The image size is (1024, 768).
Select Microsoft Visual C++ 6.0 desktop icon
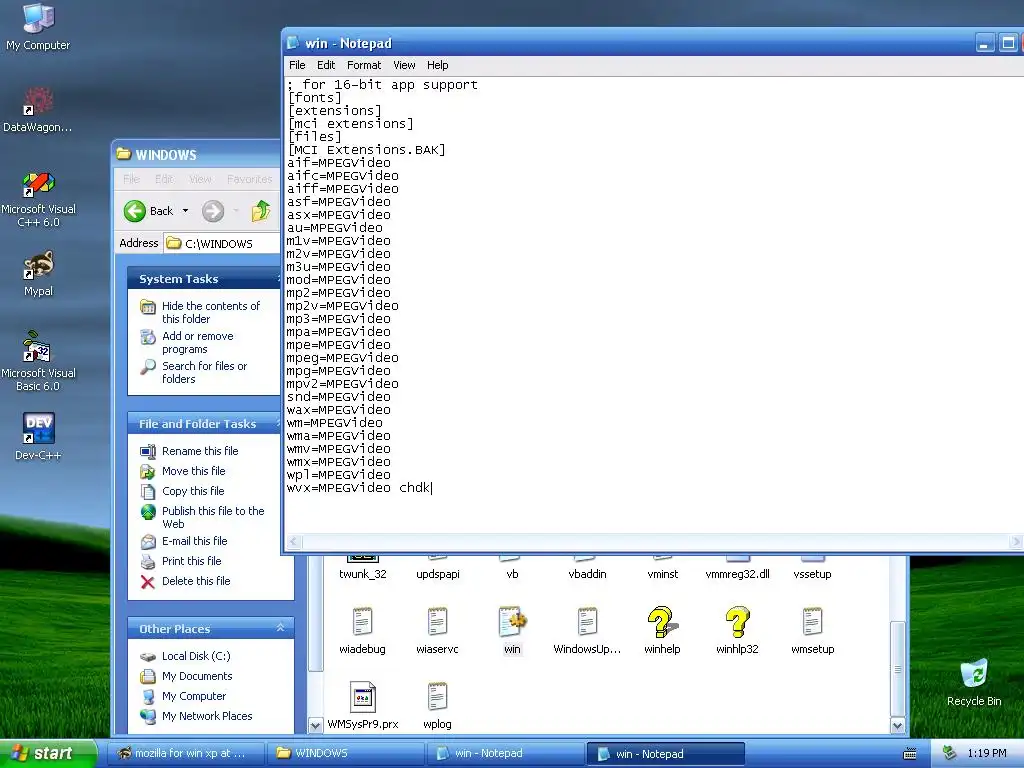(x=38, y=199)
